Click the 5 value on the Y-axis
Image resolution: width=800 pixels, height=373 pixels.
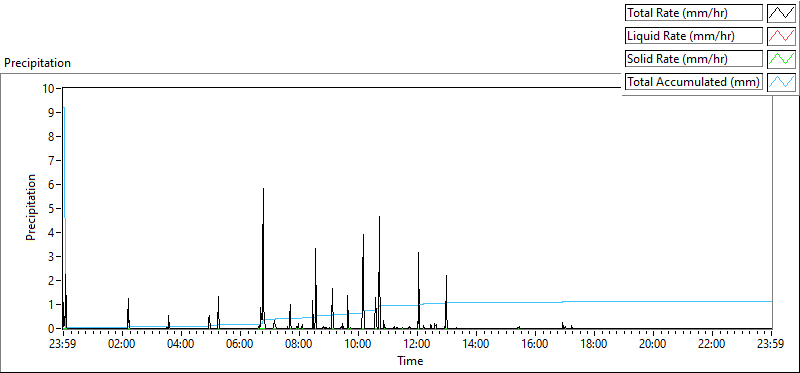click(52, 208)
